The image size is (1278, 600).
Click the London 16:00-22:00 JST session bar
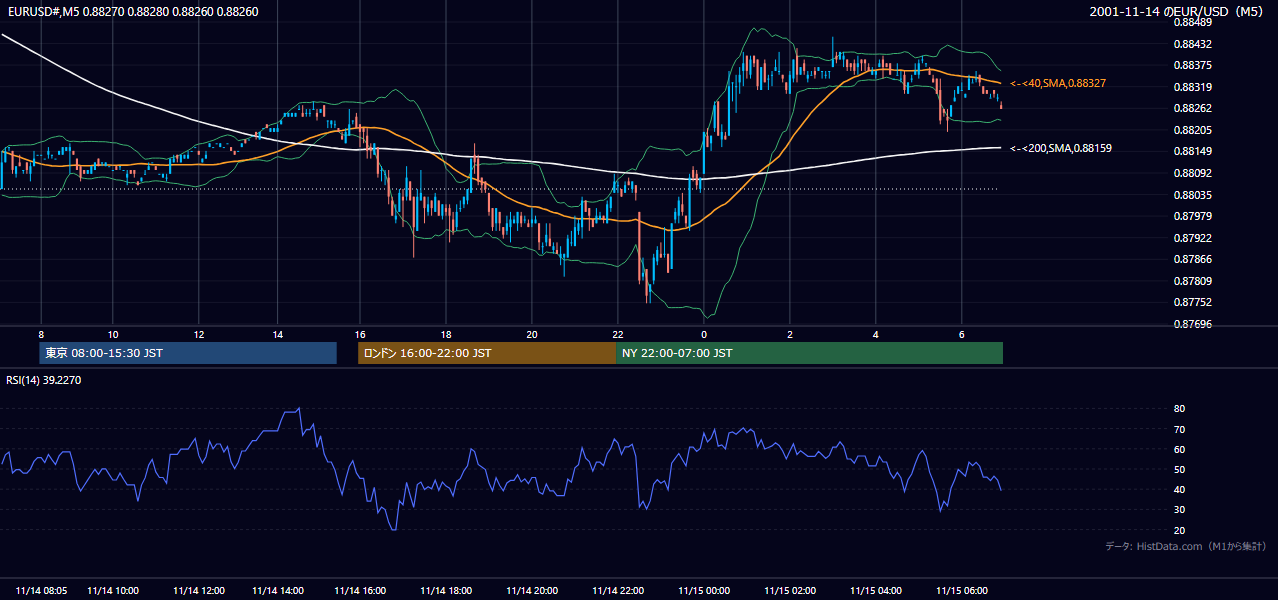[487, 353]
